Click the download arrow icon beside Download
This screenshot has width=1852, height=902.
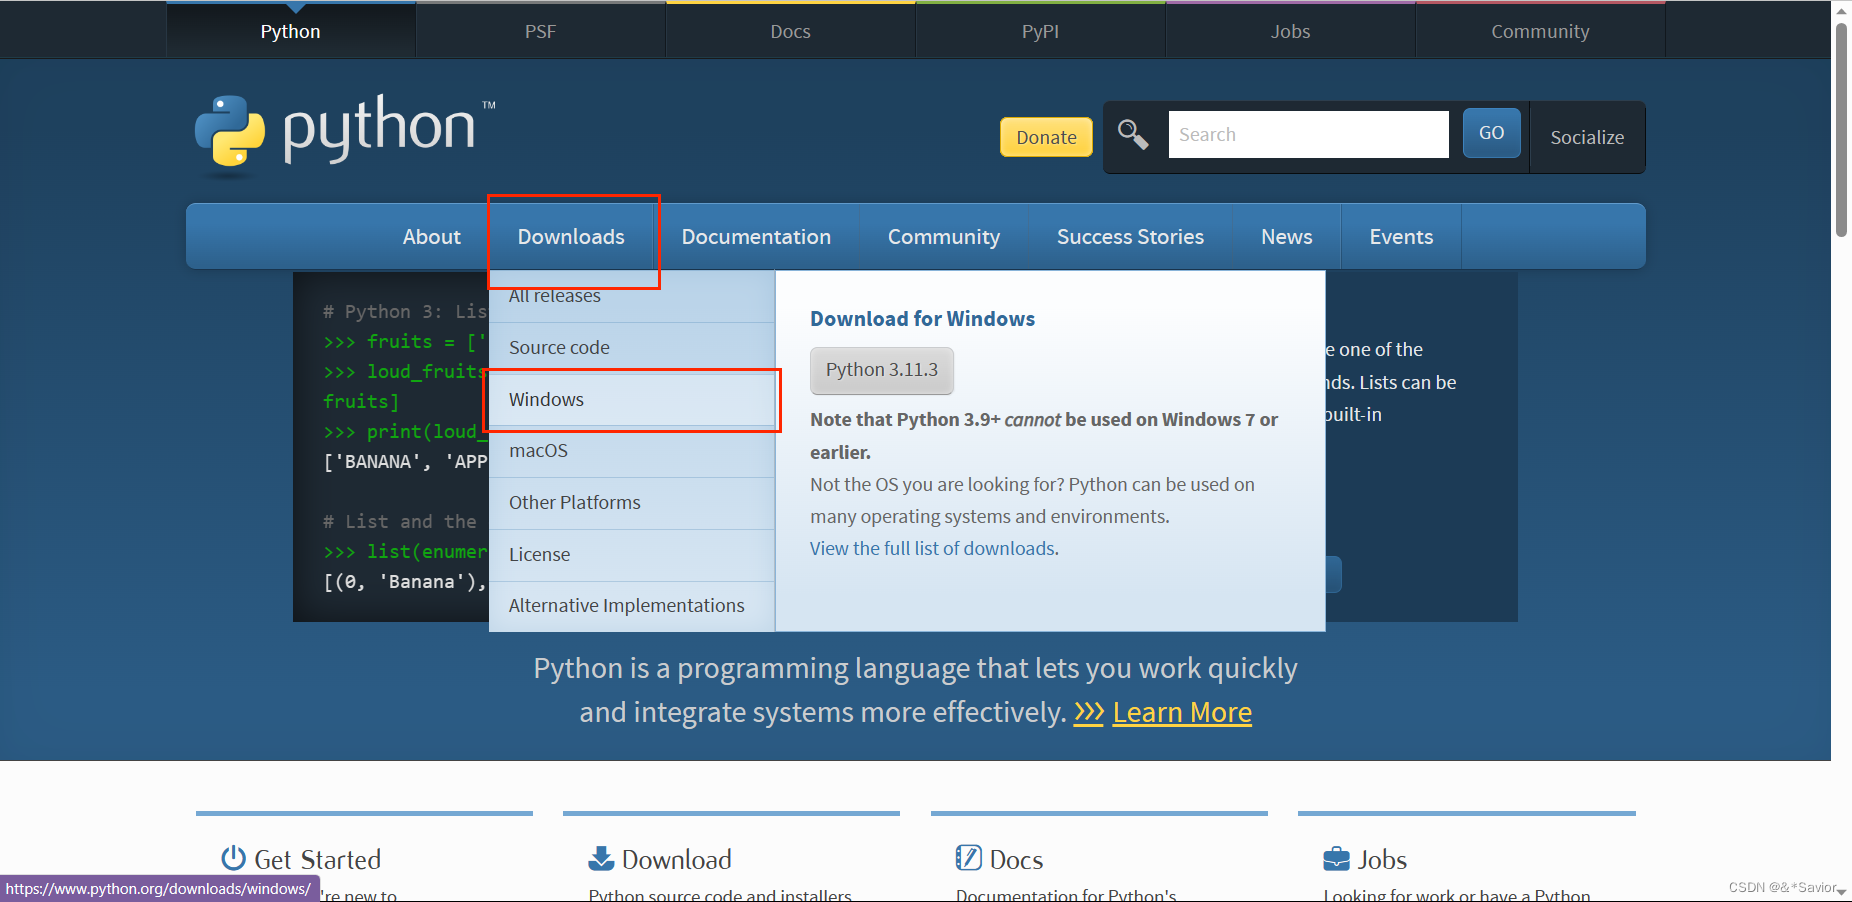click(x=601, y=858)
